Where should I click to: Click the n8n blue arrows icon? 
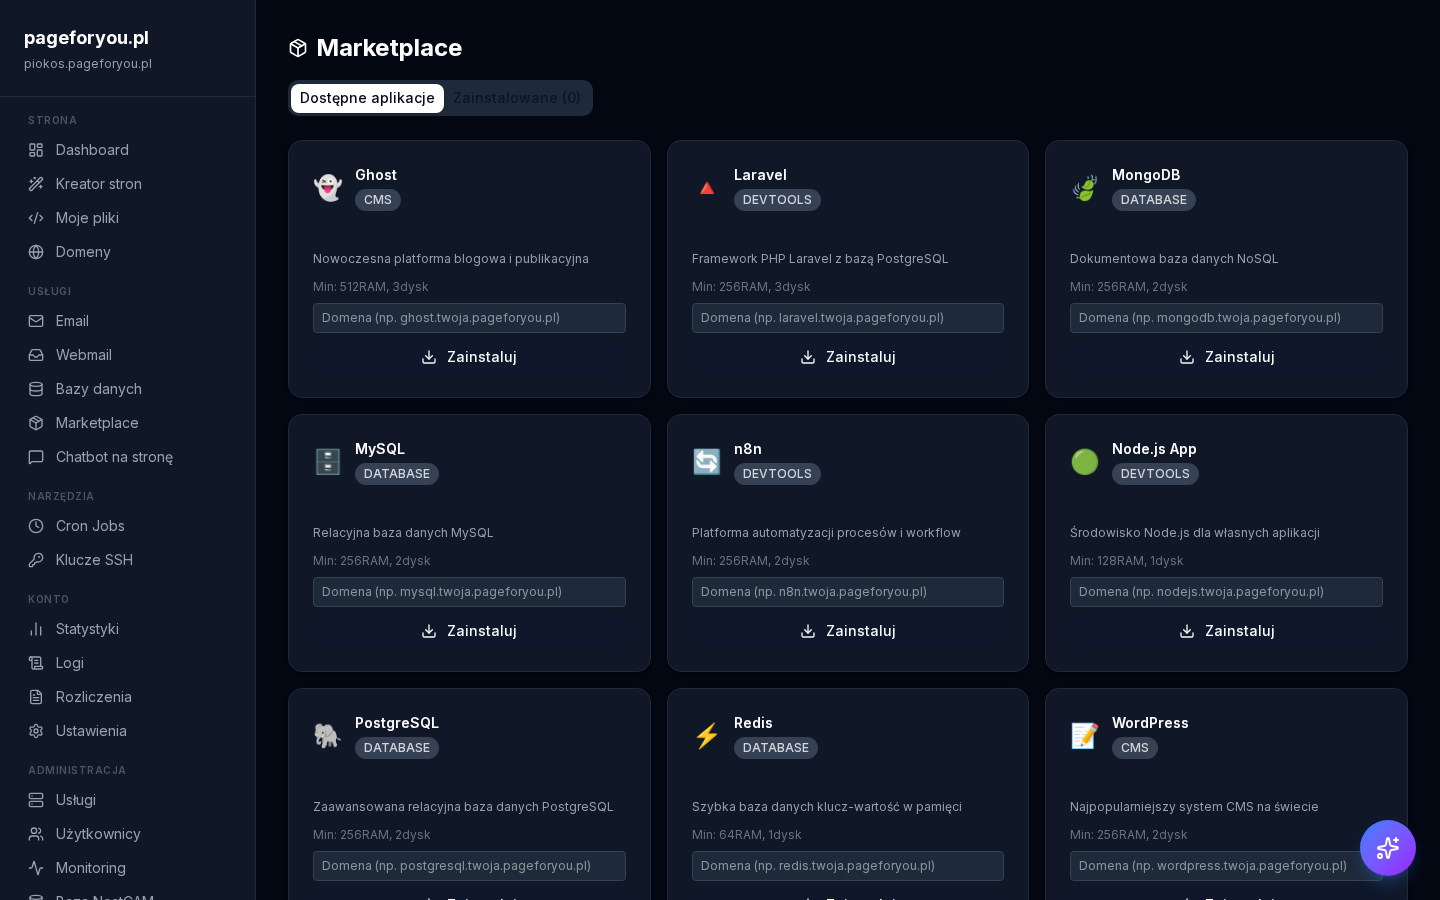point(707,462)
